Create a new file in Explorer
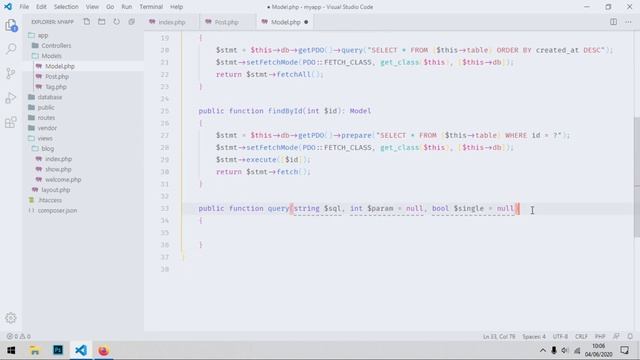Screen dimensions: 640x360 (87, 22)
